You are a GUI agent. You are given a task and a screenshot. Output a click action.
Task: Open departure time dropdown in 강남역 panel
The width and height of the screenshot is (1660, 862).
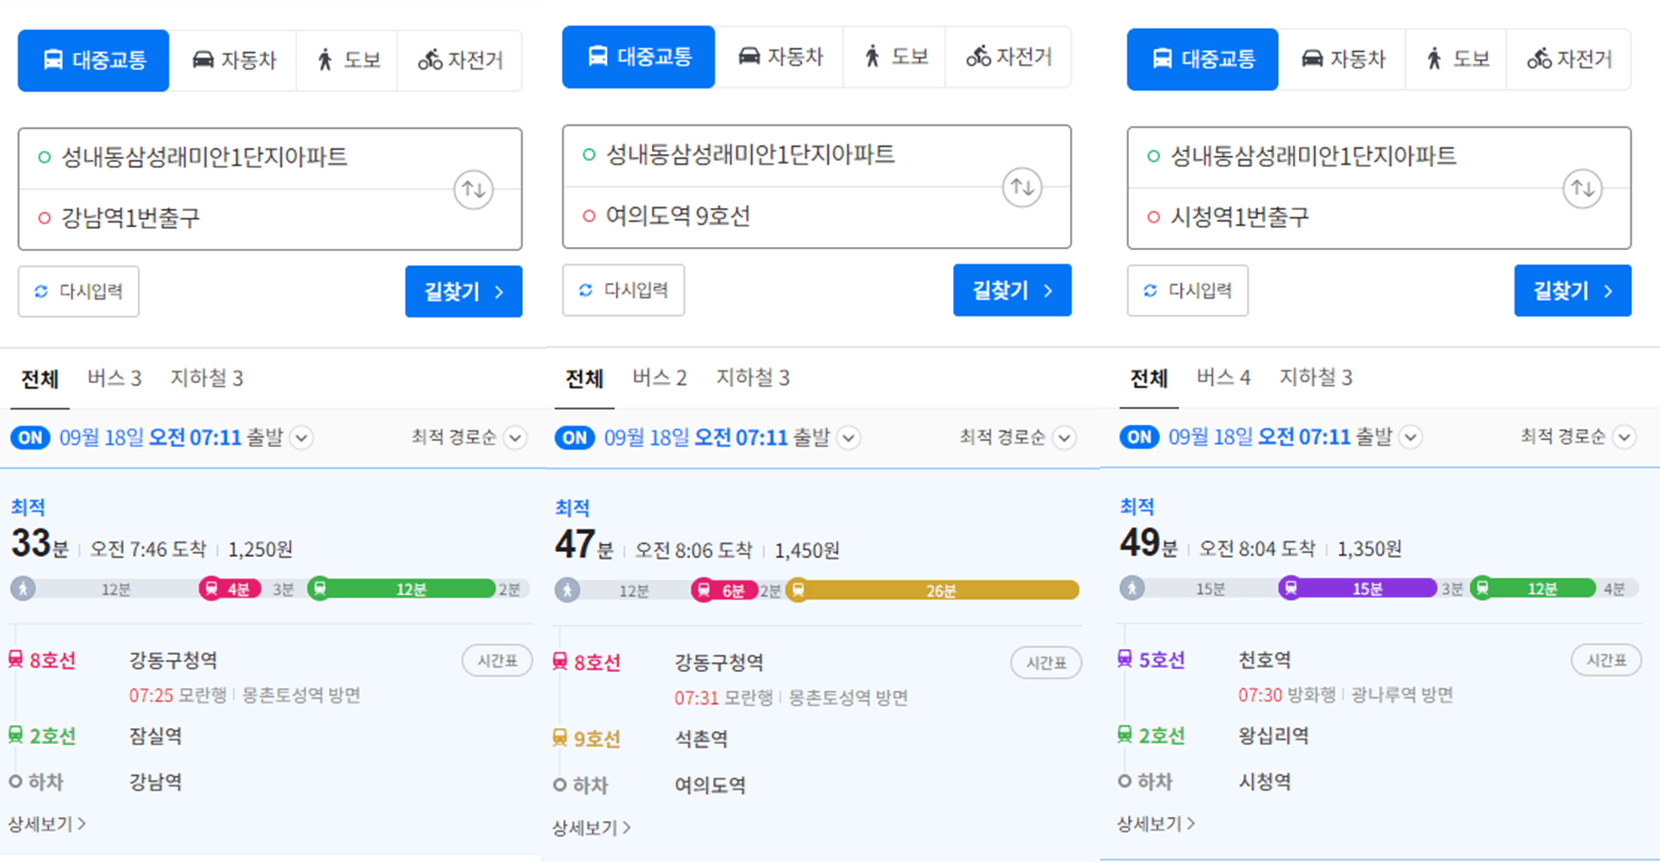302,438
